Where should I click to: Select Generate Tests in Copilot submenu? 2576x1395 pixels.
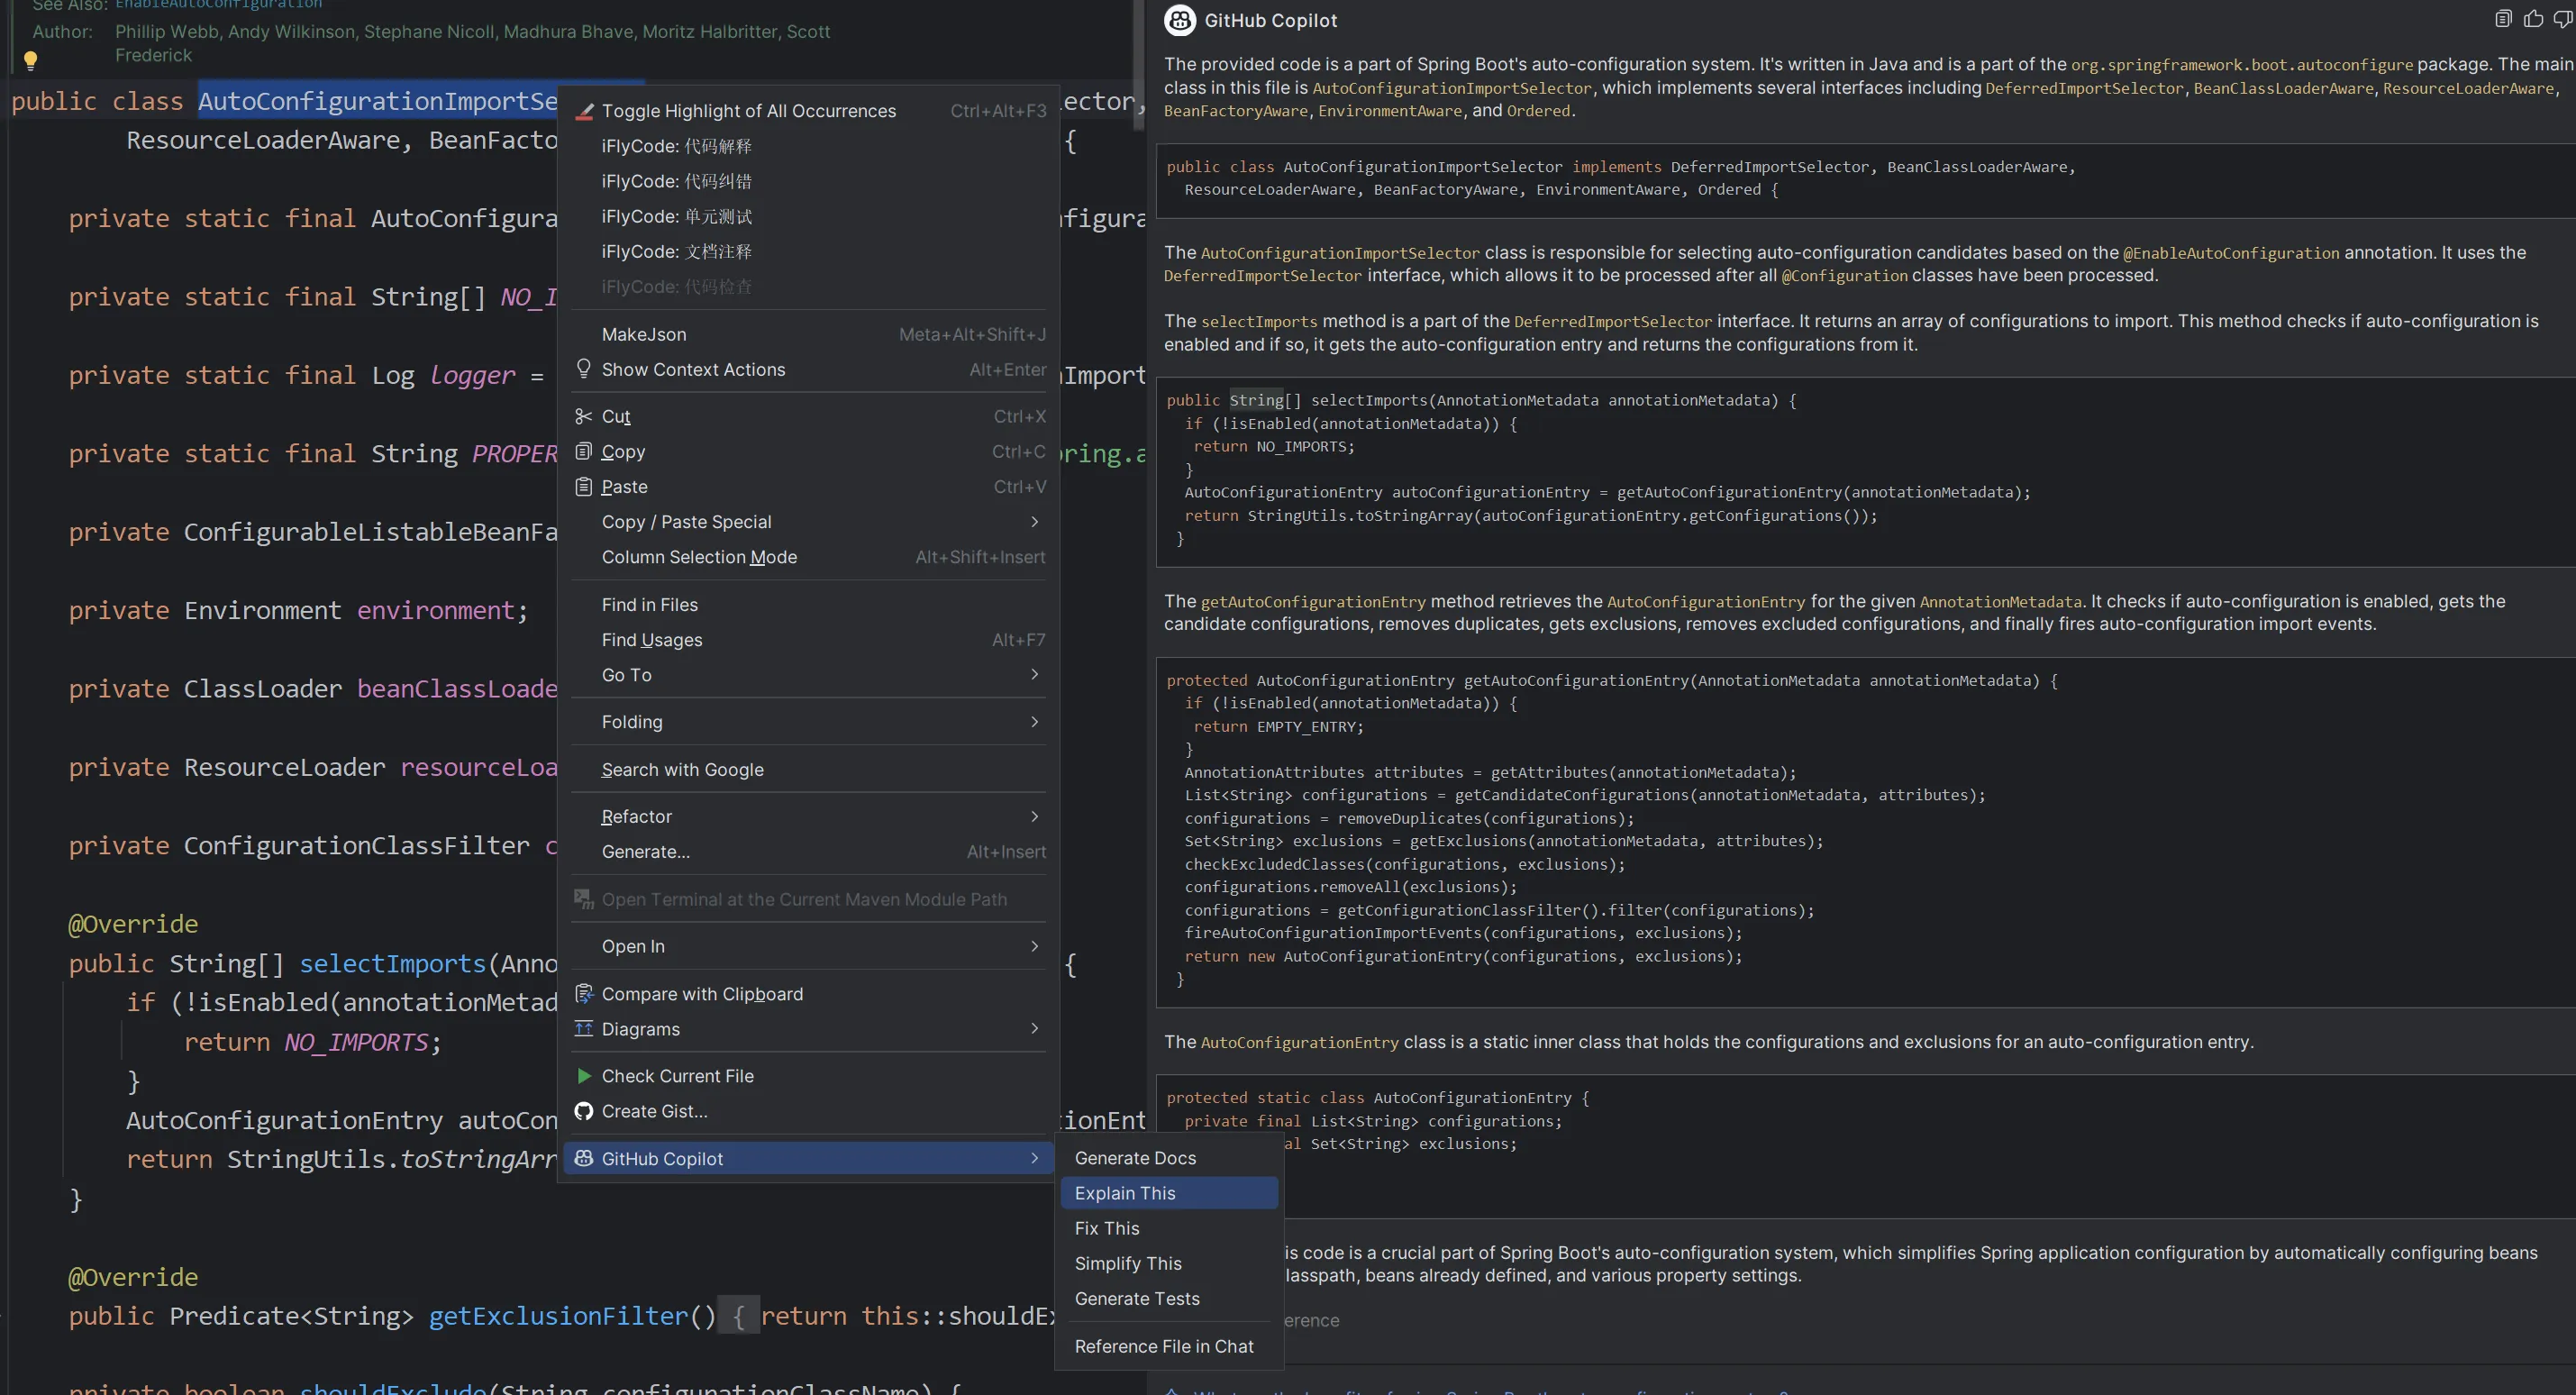click(1169, 1298)
